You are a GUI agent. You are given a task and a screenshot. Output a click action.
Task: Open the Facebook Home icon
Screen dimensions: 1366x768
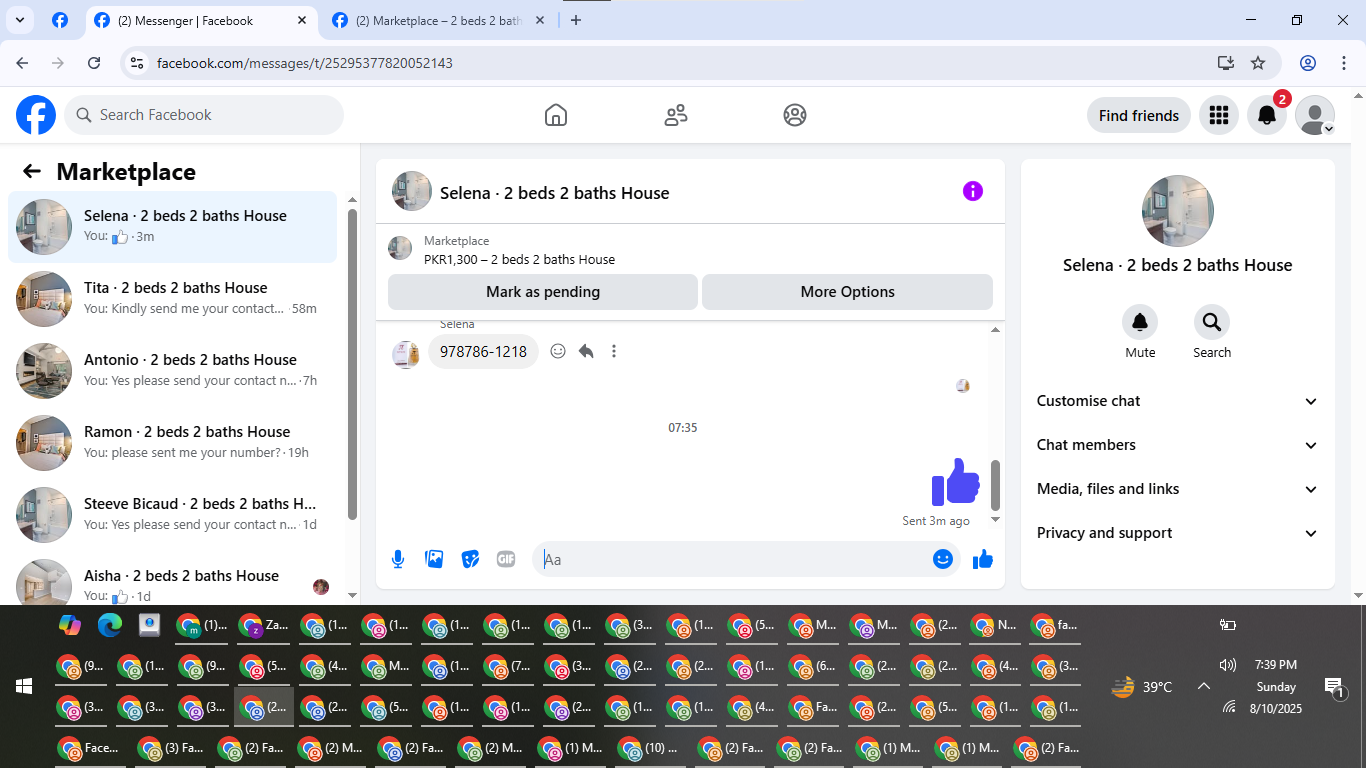[556, 115]
